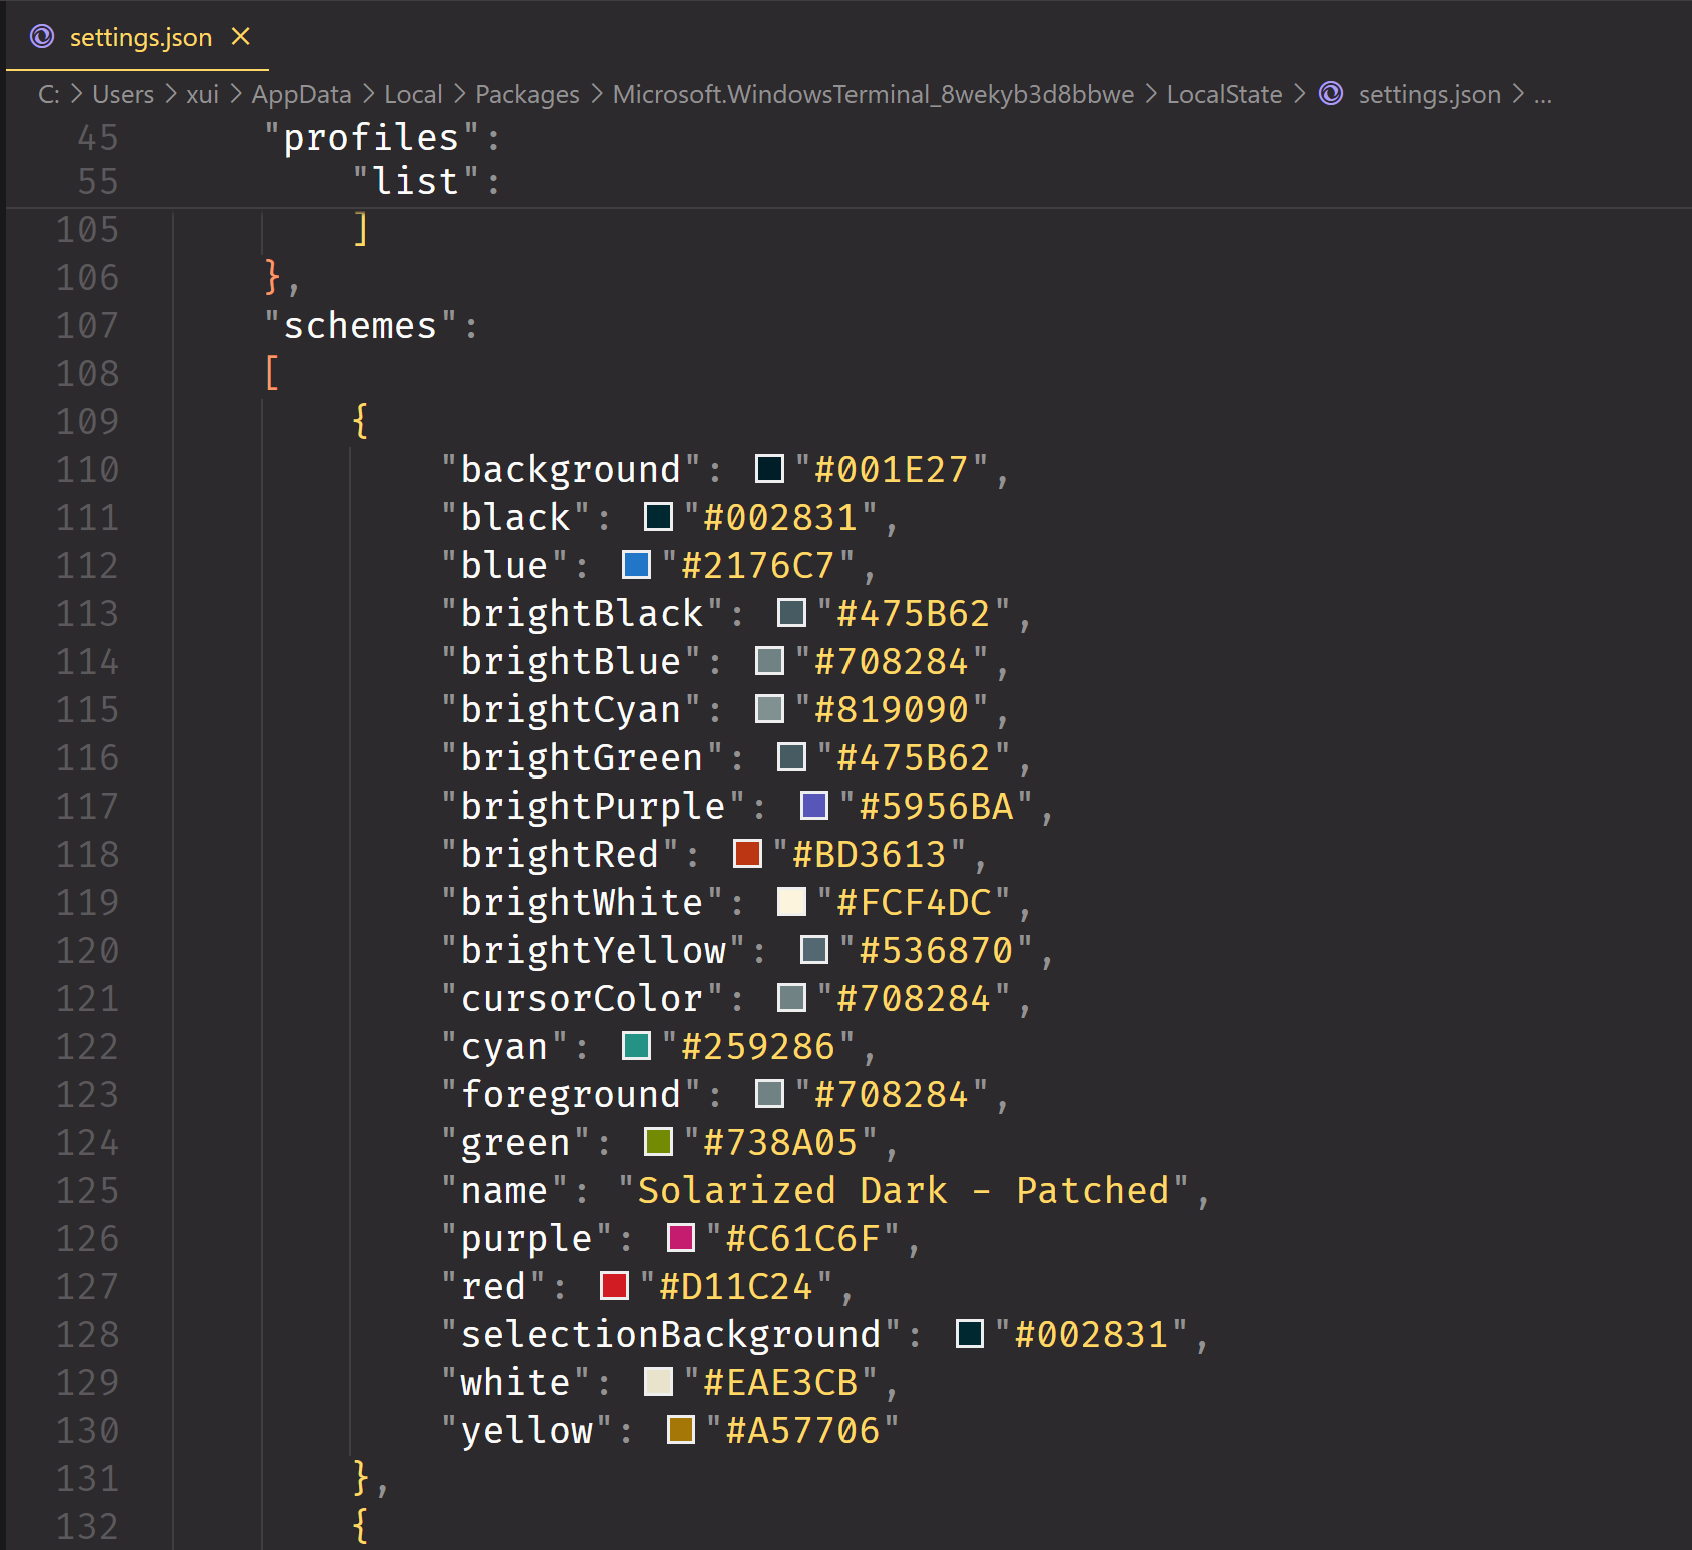The width and height of the screenshot is (1692, 1550).
Task: Open the Users breadcrumb segment
Action: click(x=123, y=94)
